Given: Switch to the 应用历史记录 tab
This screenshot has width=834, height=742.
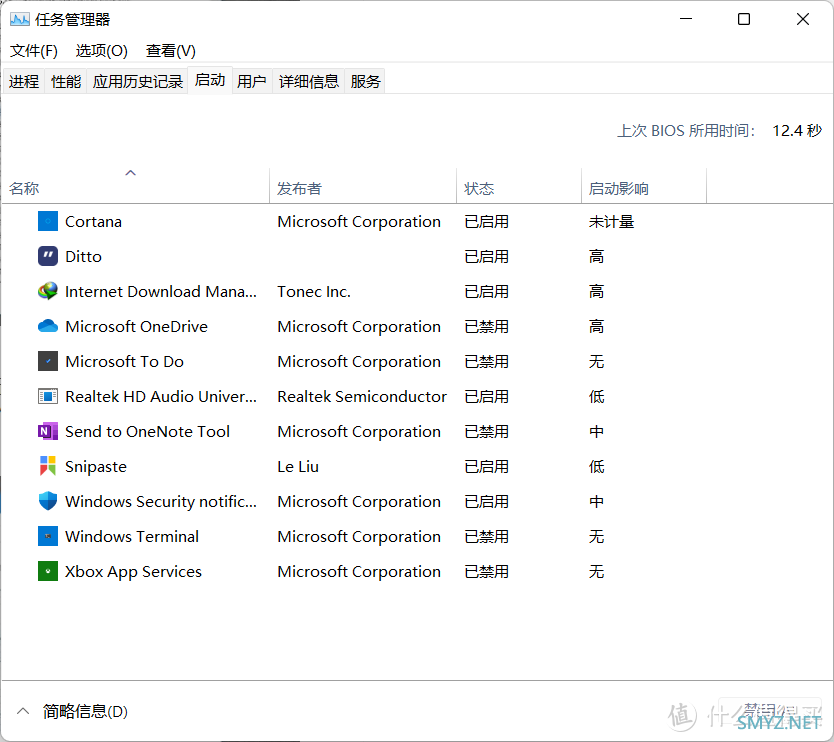Looking at the screenshot, I should click(137, 81).
